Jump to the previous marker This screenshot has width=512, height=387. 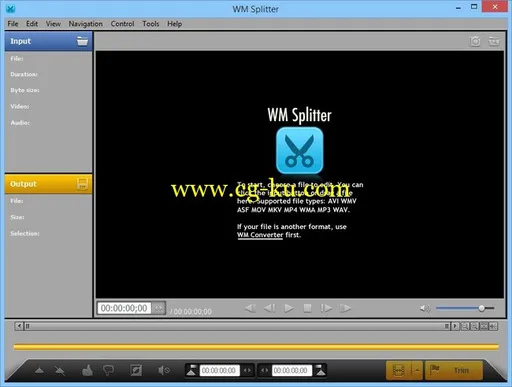tap(250, 308)
